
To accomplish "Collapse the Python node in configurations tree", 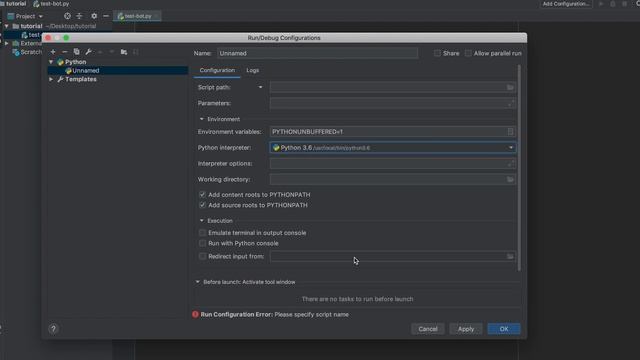I will click(51, 62).
